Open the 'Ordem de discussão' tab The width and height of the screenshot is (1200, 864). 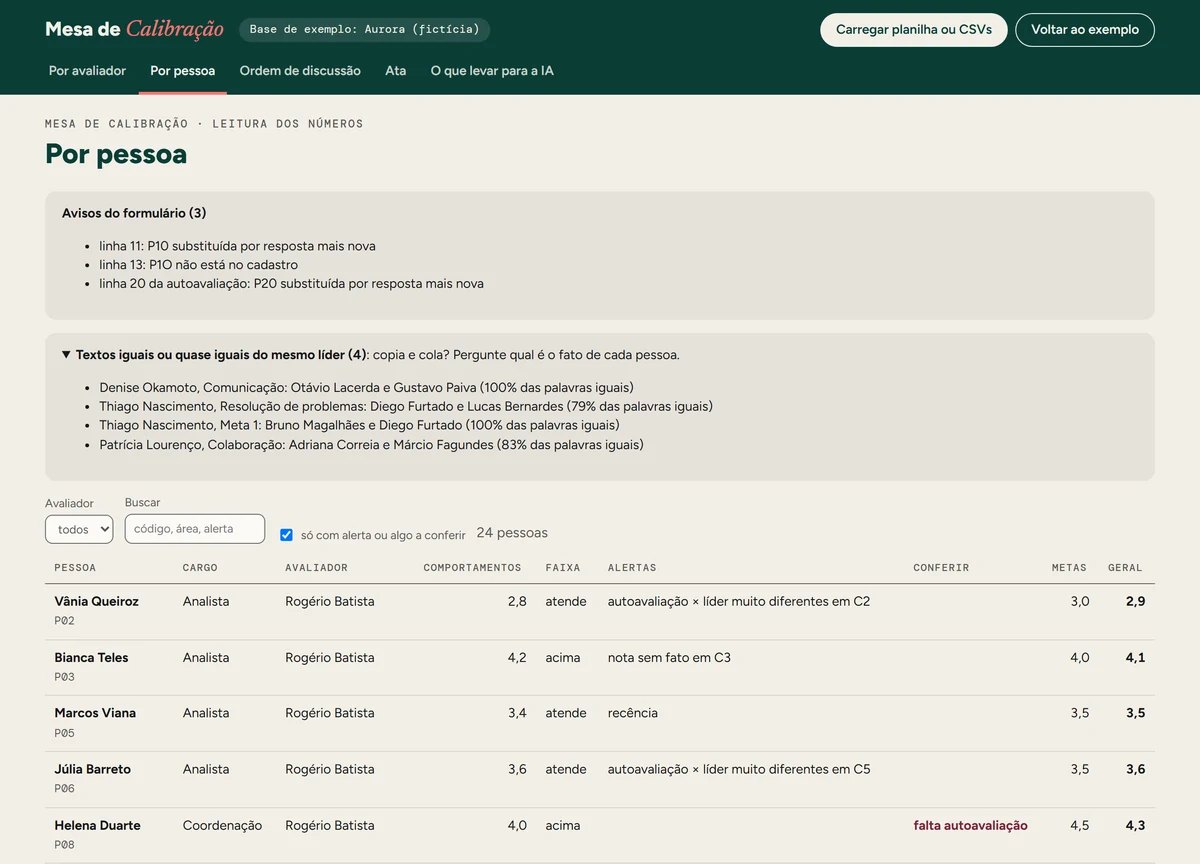[x=300, y=71]
